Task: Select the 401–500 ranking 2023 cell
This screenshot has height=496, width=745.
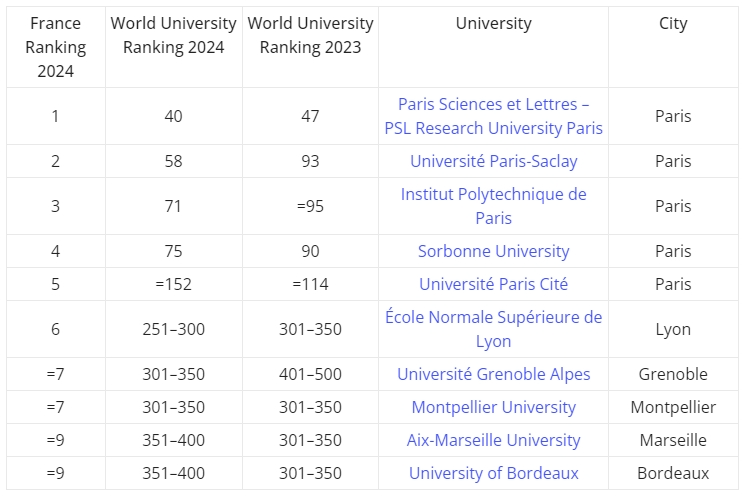Action: pyautogui.click(x=310, y=374)
